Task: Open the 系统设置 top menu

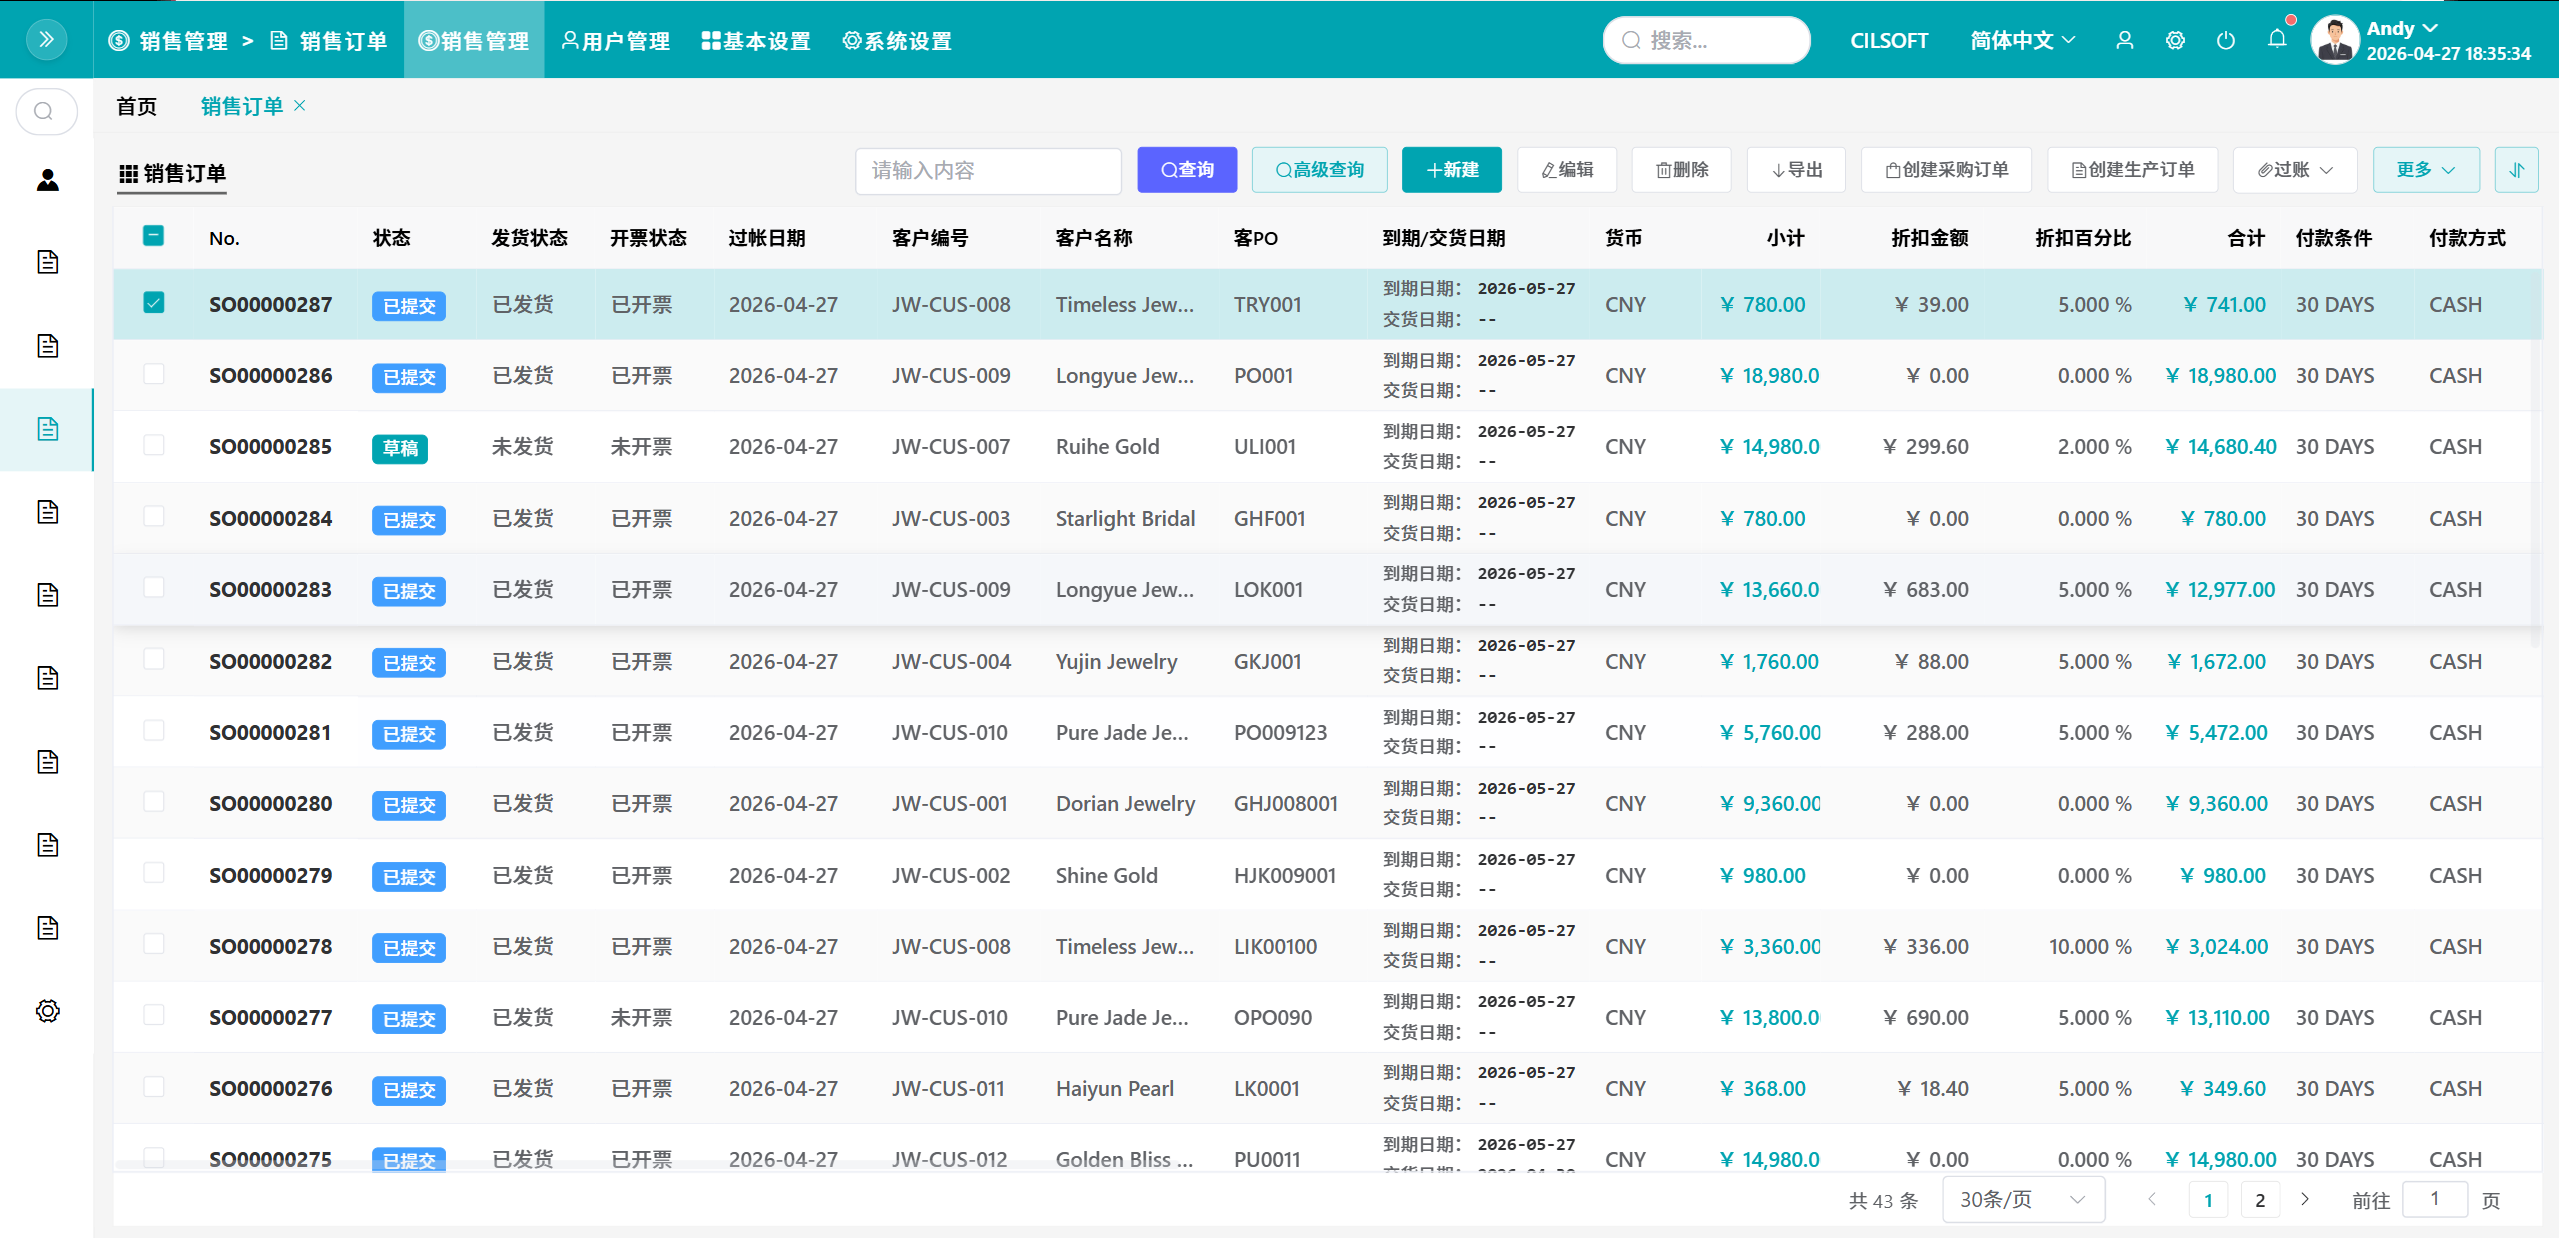Action: click(897, 40)
